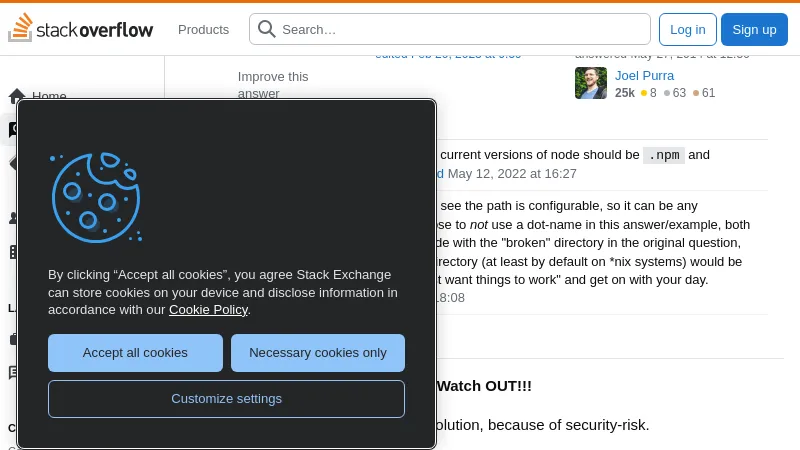Focus the Search input field

pos(449,29)
